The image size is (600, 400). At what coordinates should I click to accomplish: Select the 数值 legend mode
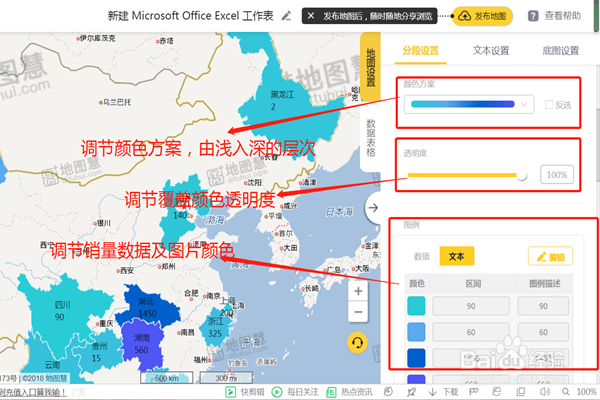pyautogui.click(x=422, y=256)
